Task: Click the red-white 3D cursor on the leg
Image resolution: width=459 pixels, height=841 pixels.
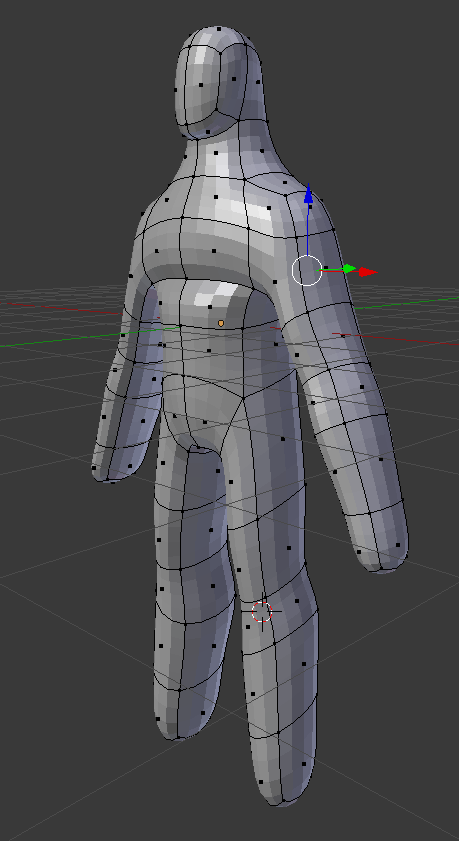Action: (x=262, y=611)
